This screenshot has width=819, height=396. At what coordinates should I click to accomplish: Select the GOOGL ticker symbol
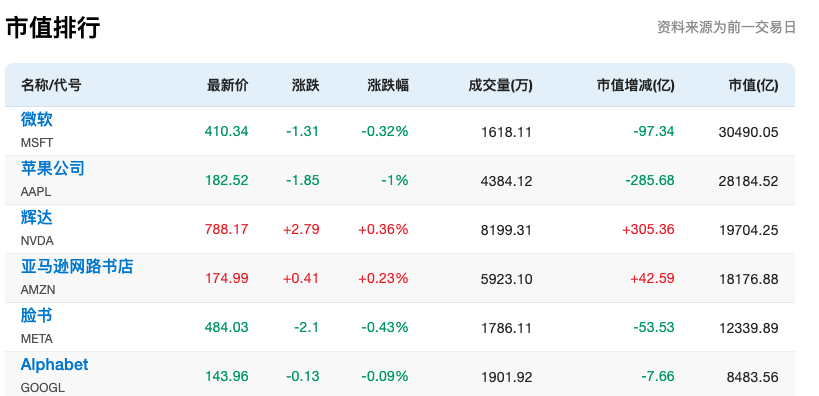pos(43,388)
